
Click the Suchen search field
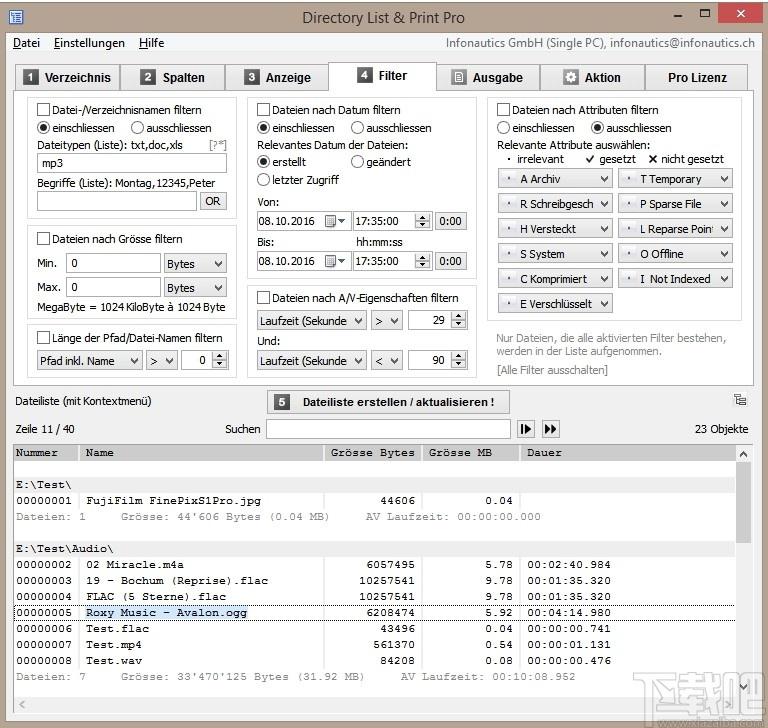click(388, 429)
